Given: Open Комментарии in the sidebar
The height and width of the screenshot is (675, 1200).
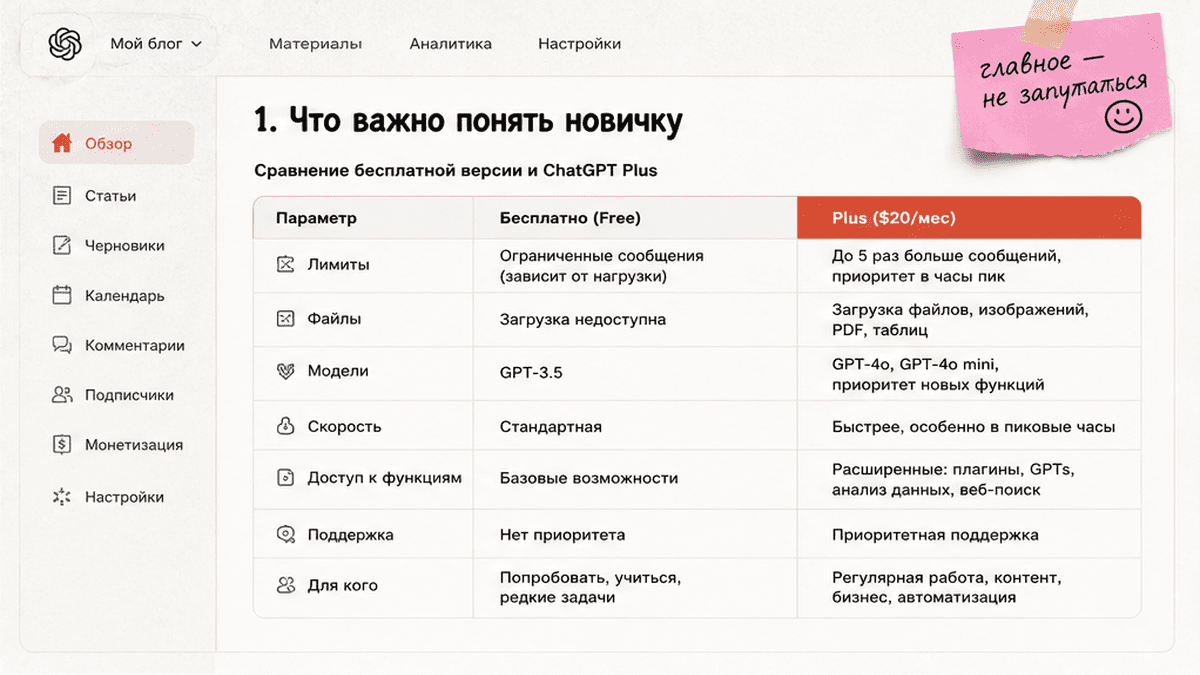Looking at the screenshot, I should [135, 346].
